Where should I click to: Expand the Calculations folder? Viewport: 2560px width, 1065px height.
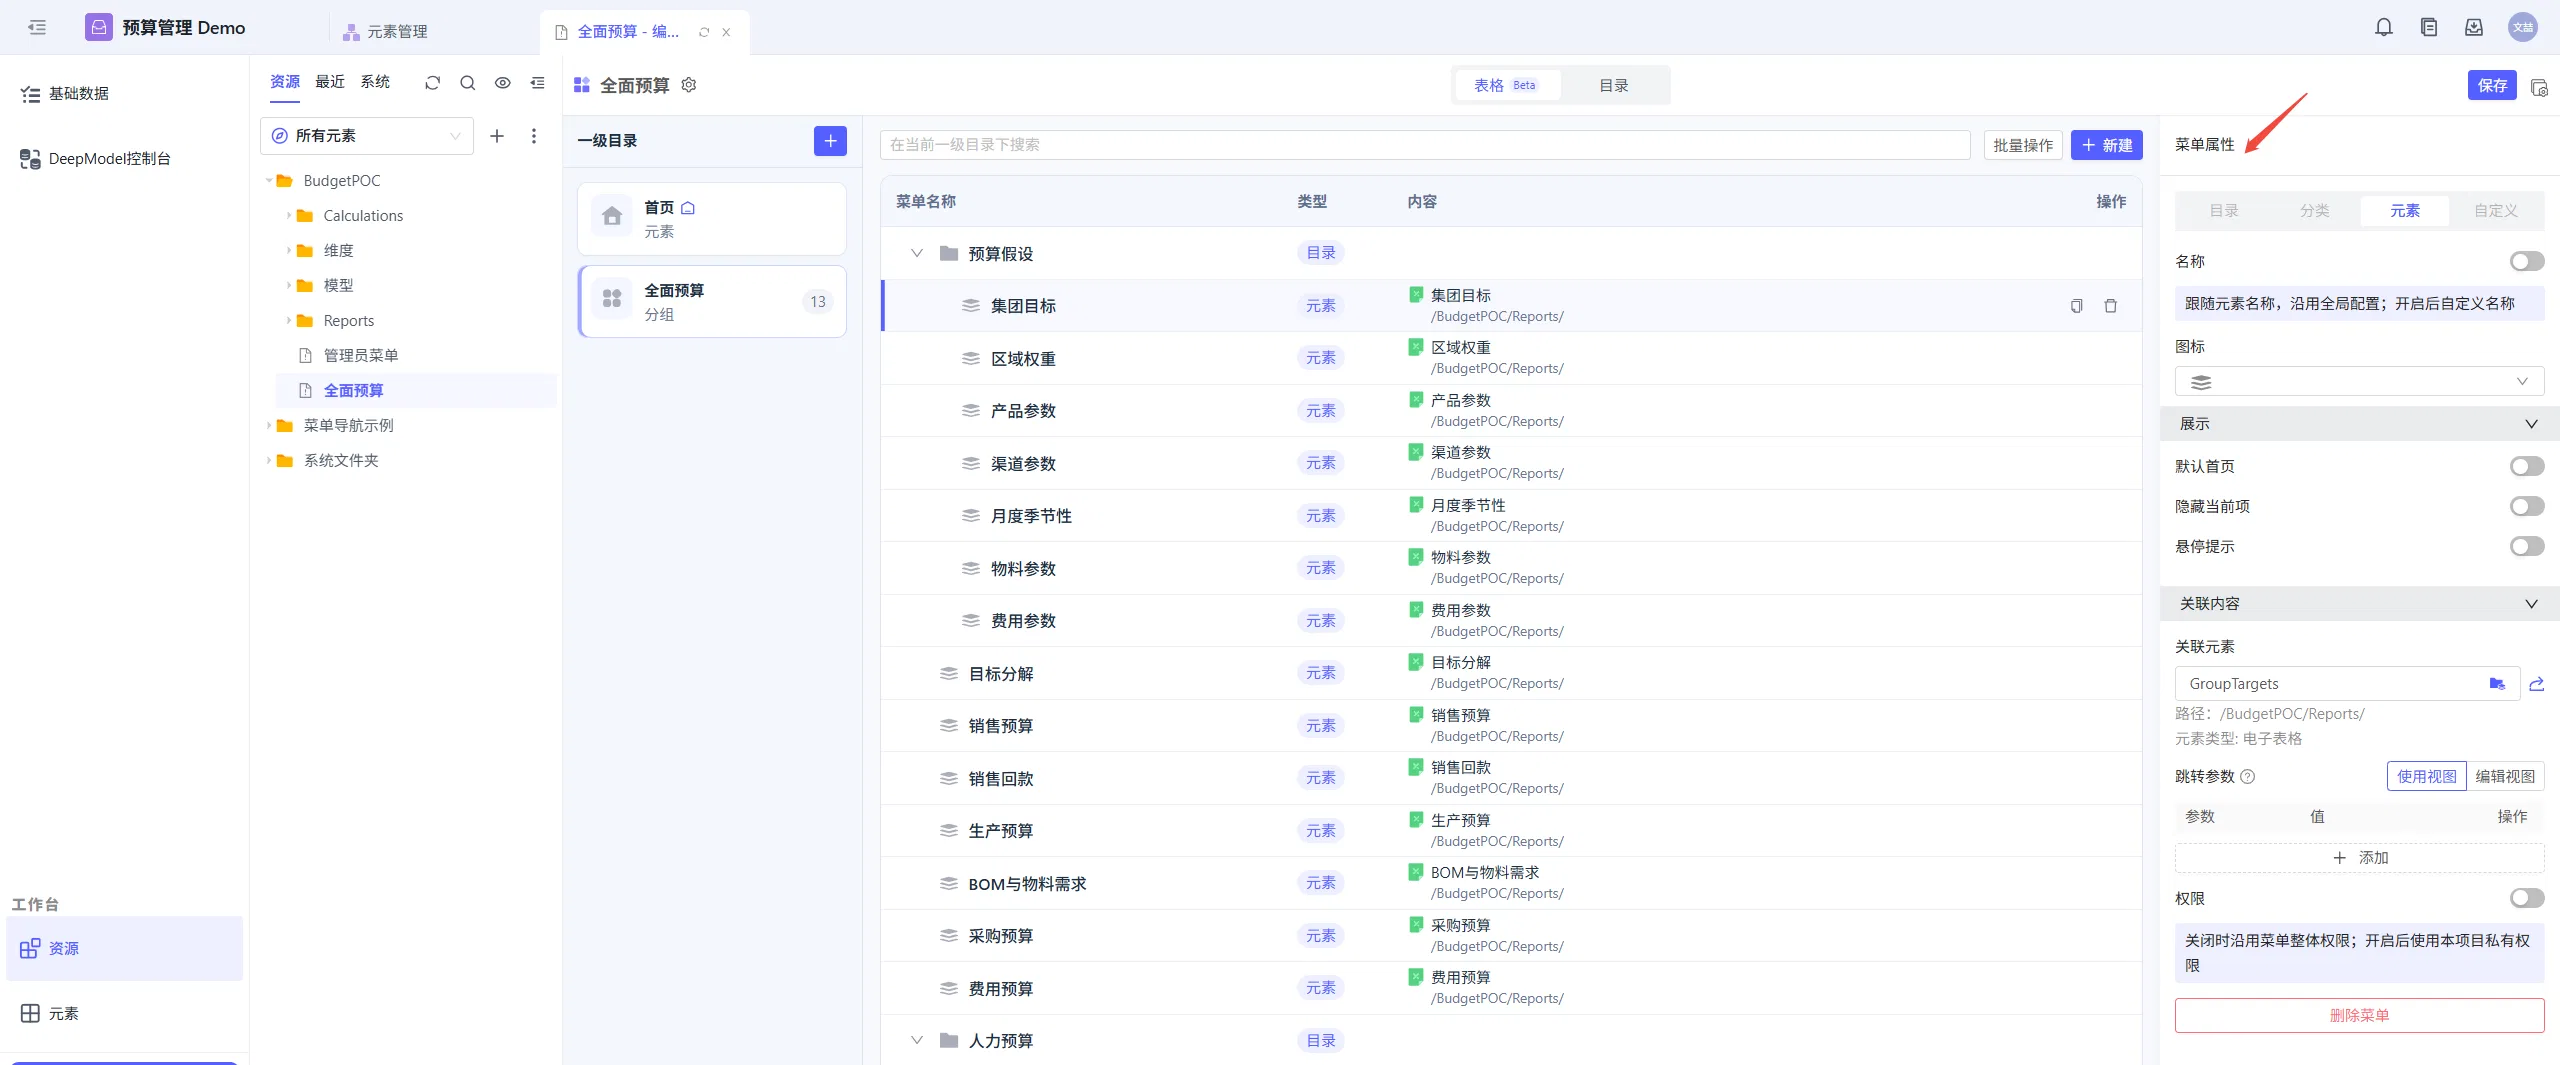point(289,216)
